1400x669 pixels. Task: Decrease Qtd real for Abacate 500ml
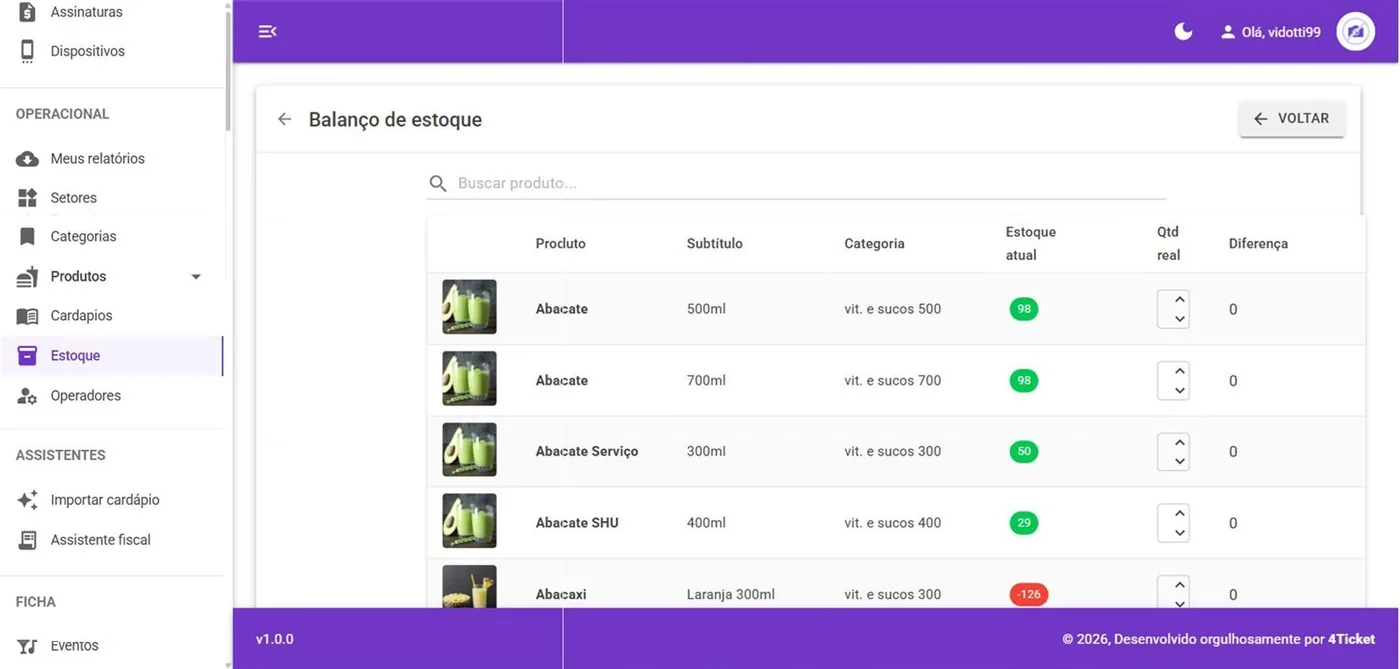(1180, 319)
